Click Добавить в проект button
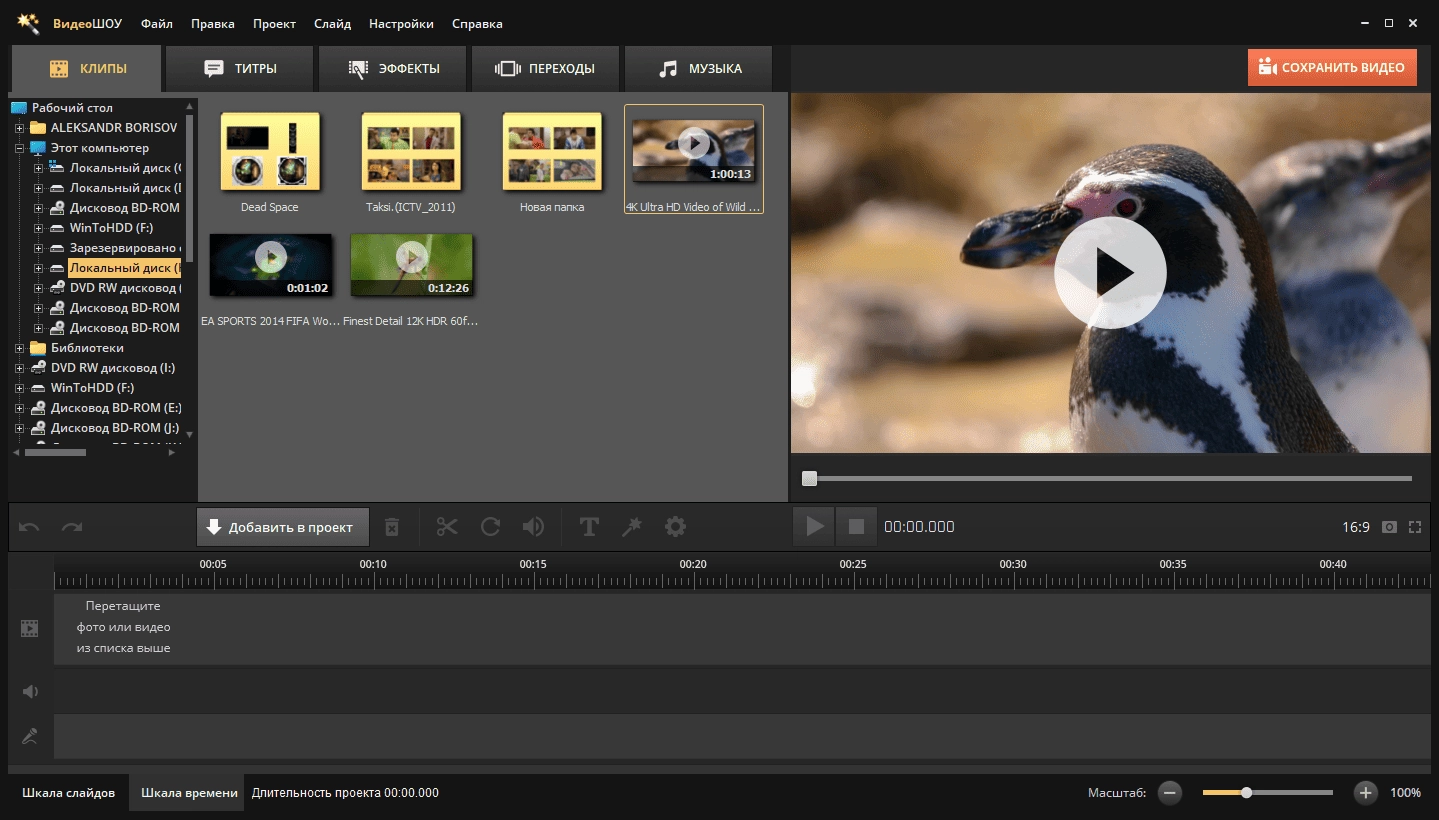Image resolution: width=1439 pixels, height=820 pixels. click(x=282, y=527)
